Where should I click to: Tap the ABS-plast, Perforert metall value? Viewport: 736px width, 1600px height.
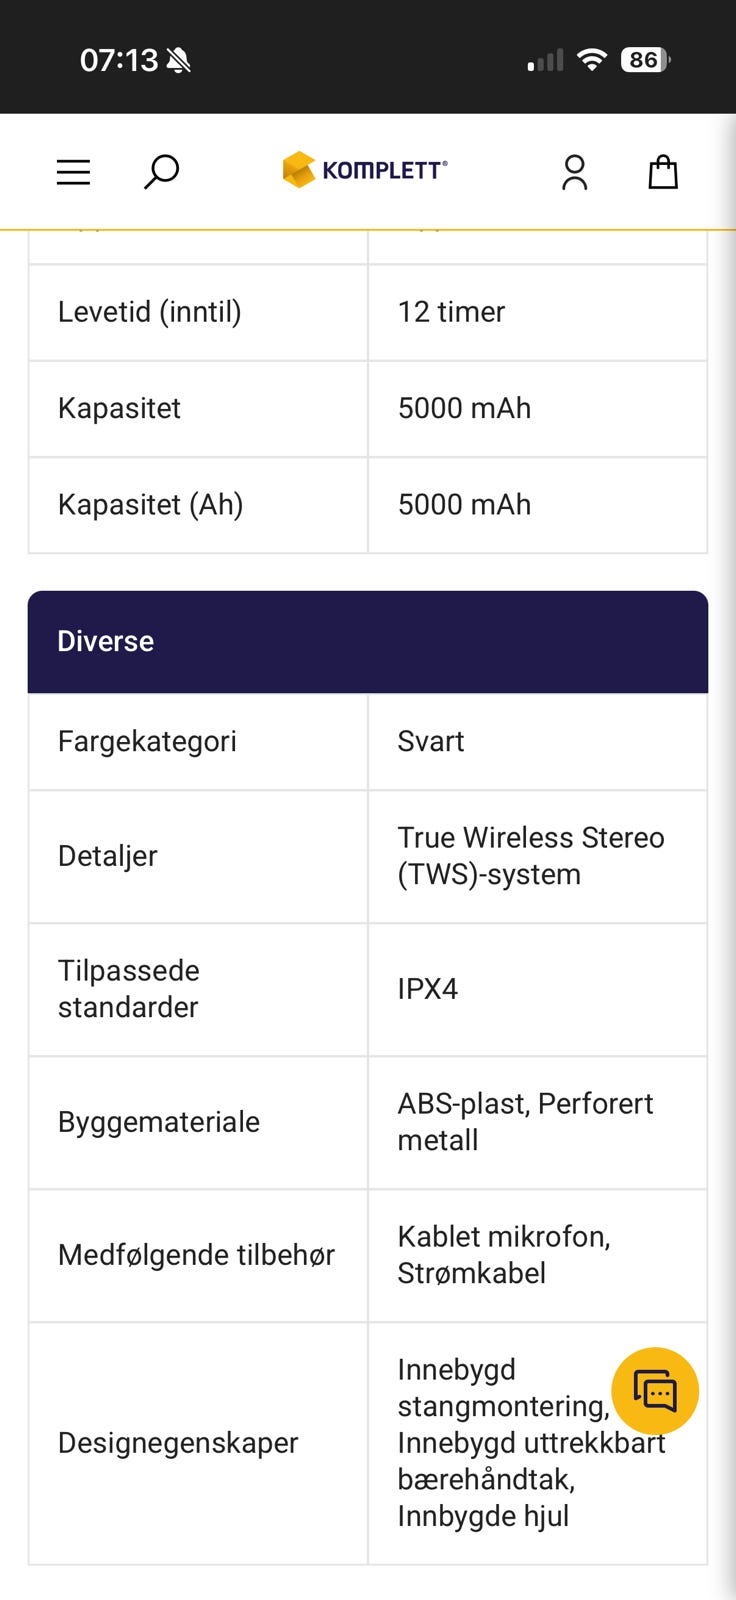(x=524, y=1121)
